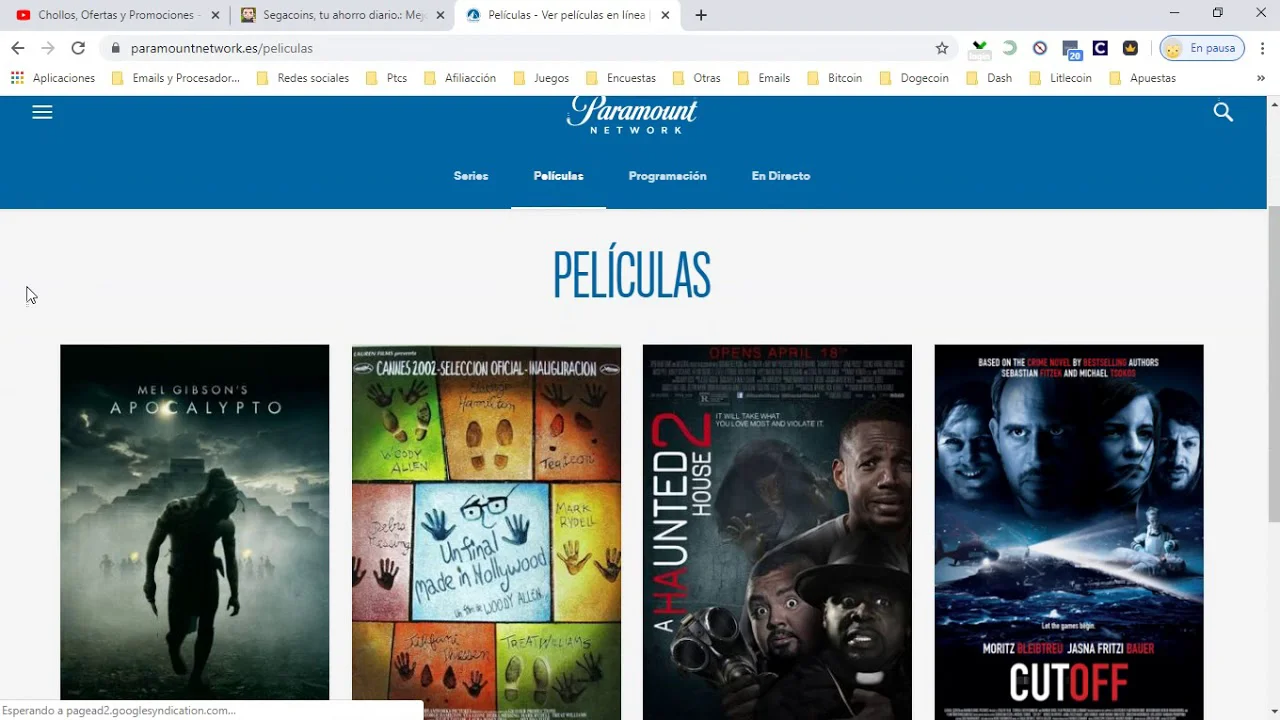1280x720 pixels.
Task: Click the search magnifier icon
Action: click(x=1222, y=113)
